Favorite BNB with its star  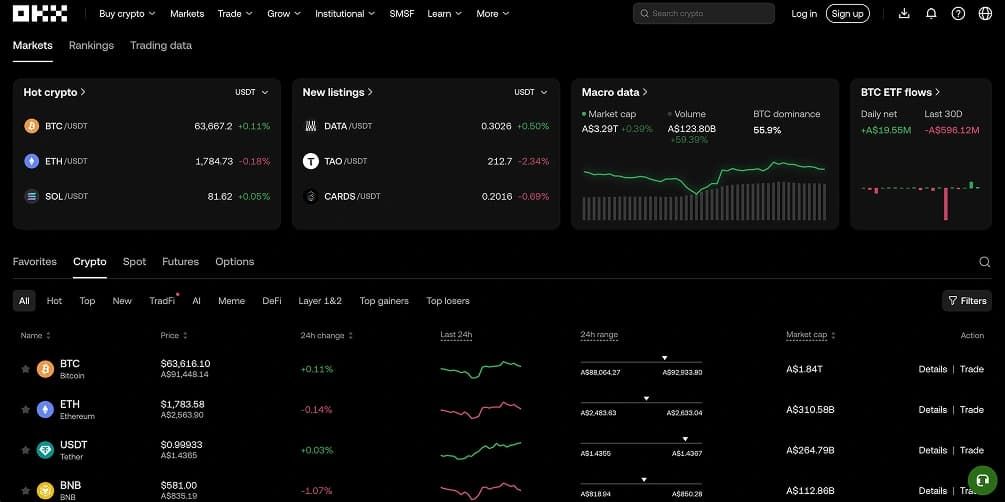pyautogui.click(x=26, y=490)
